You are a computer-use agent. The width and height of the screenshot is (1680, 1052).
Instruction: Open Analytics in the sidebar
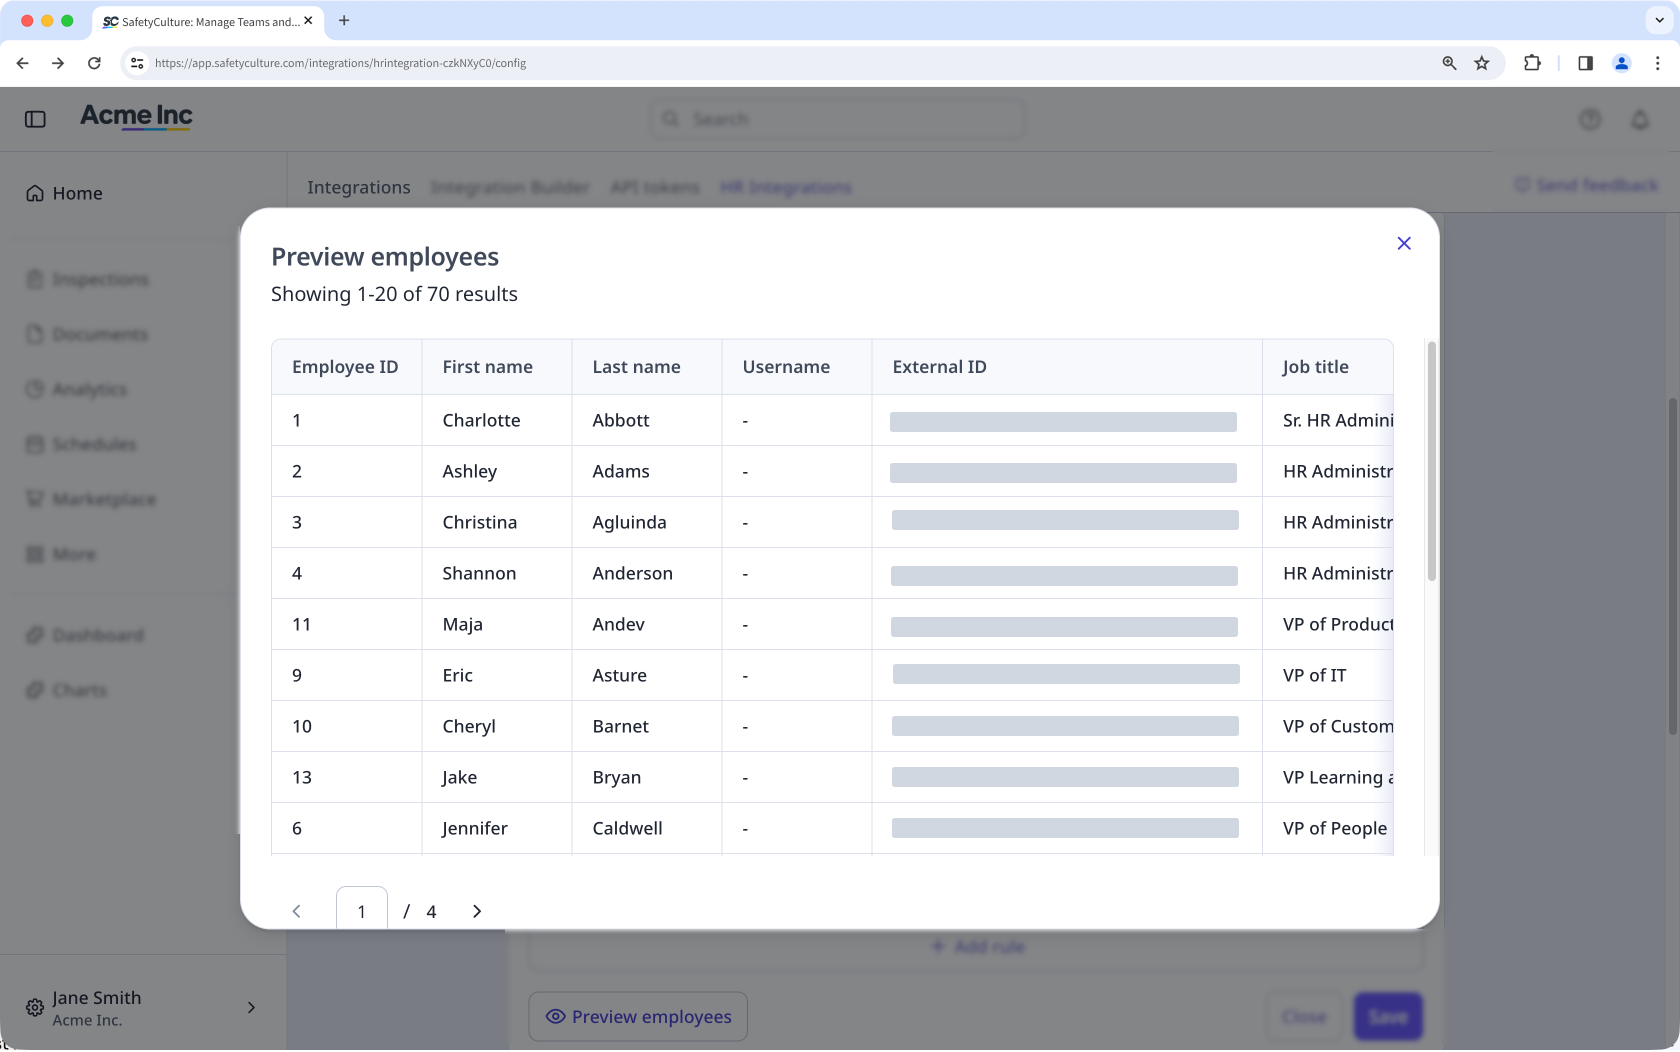coord(77,389)
